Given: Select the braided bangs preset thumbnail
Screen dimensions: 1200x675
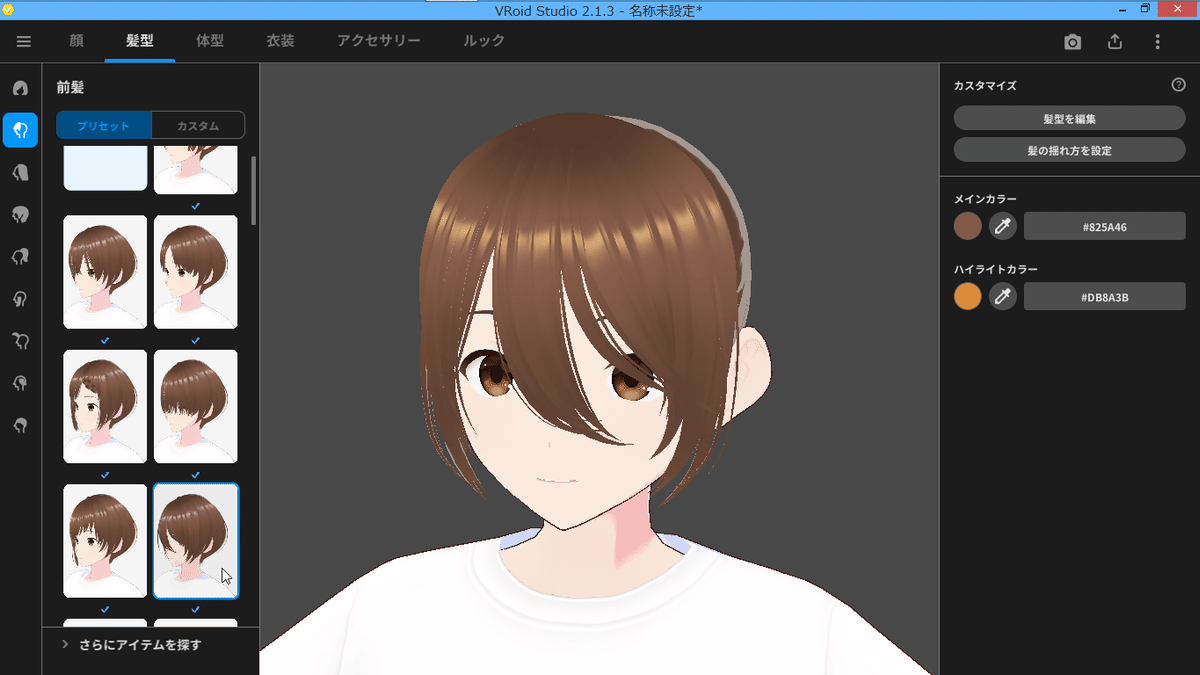Looking at the screenshot, I should pyautogui.click(x=105, y=406).
